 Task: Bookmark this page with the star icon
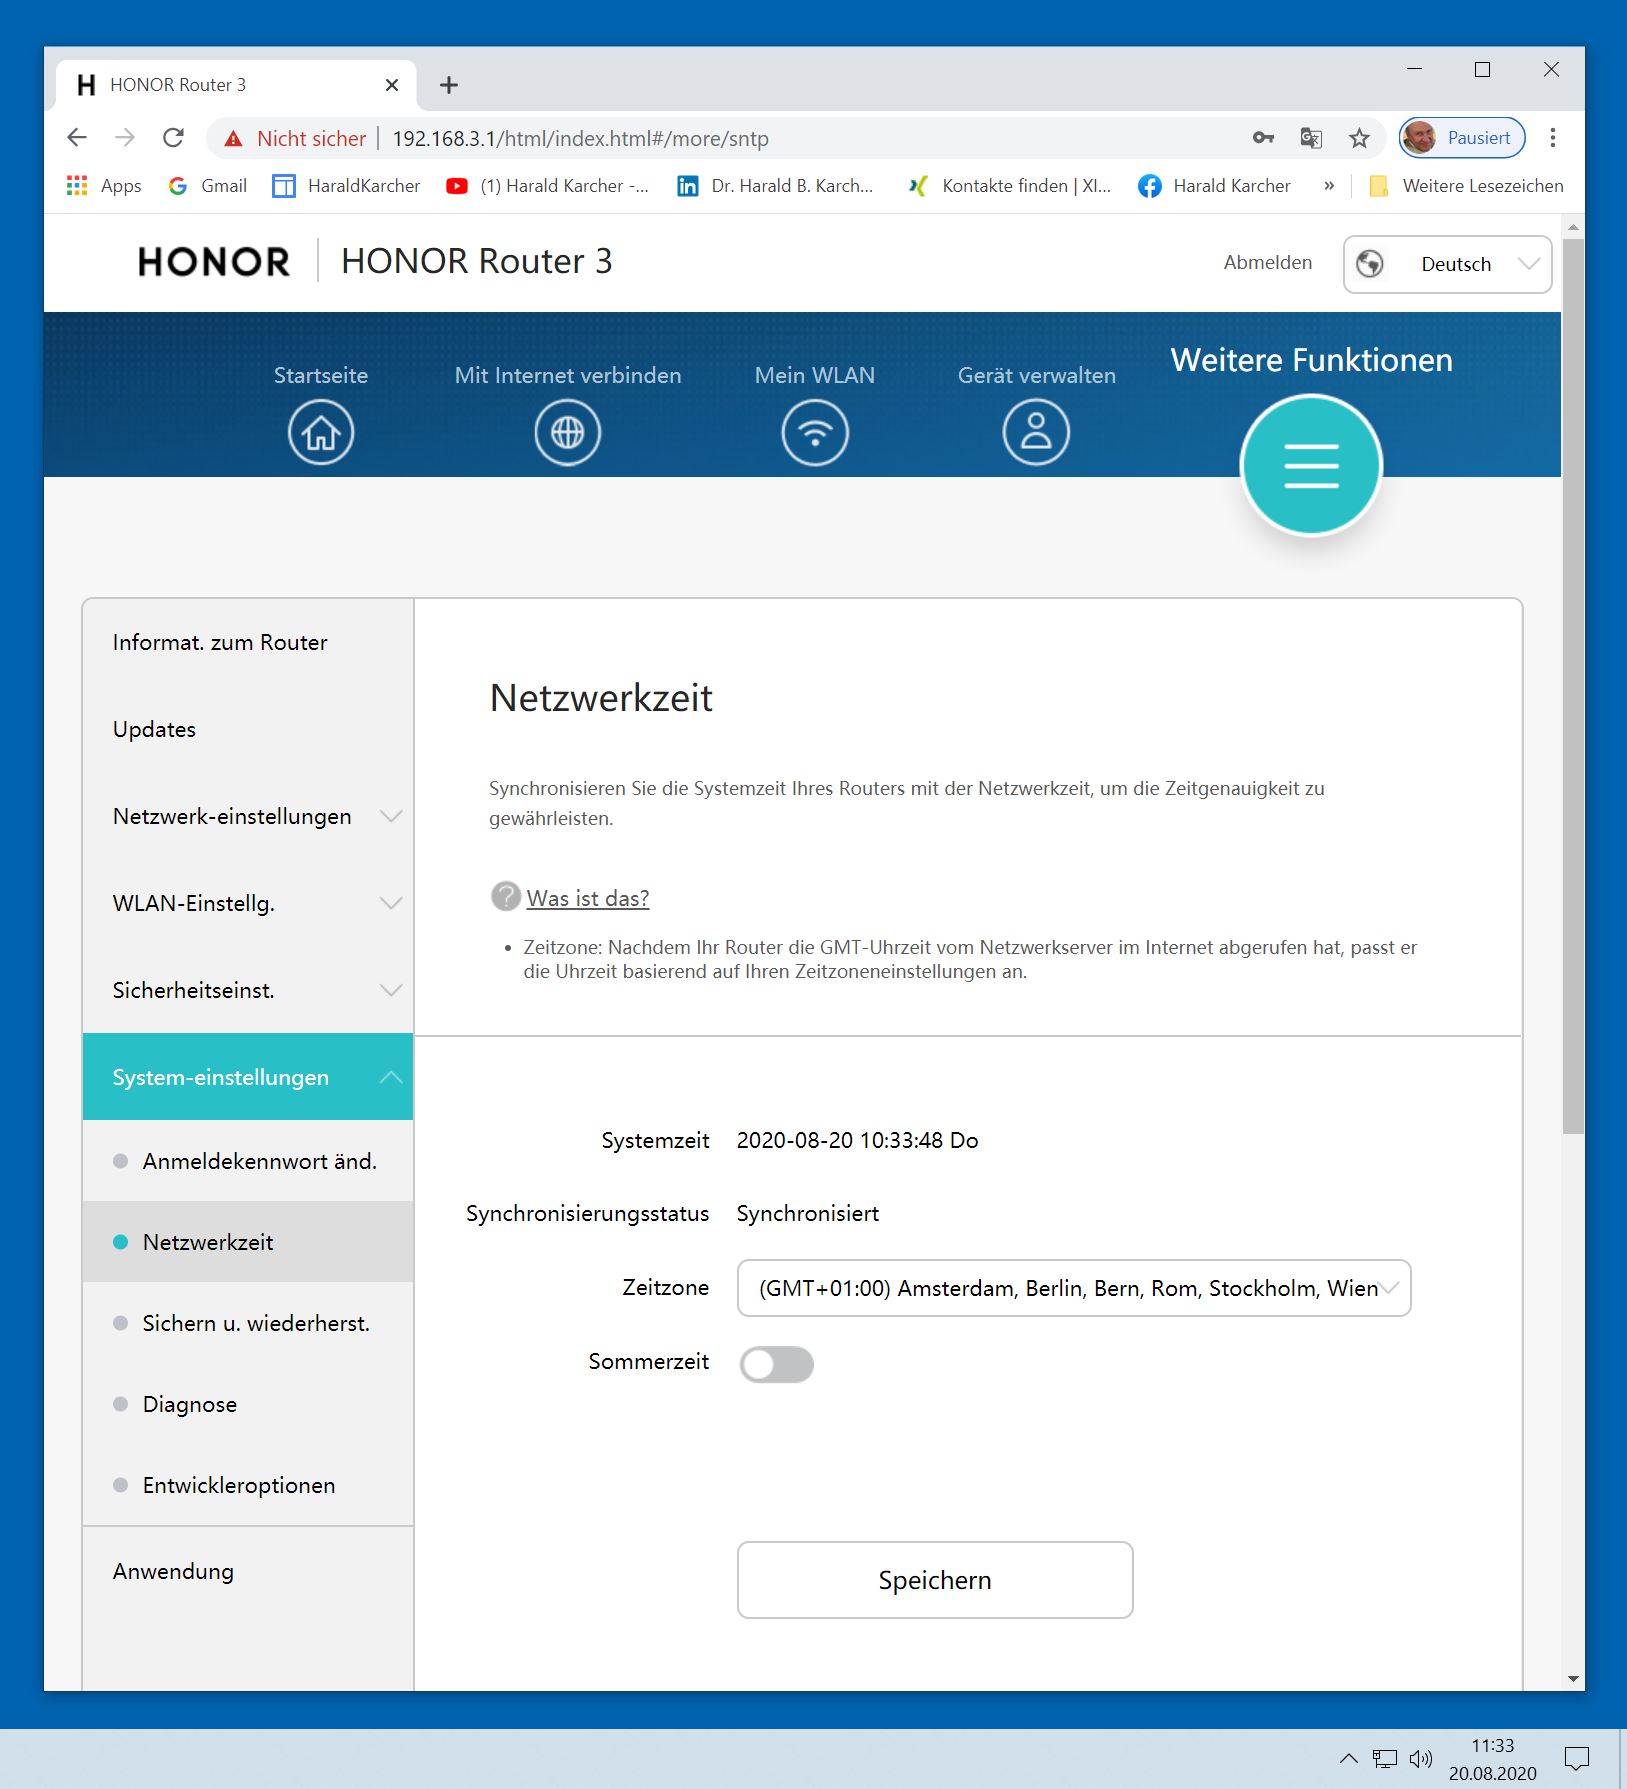(1359, 138)
